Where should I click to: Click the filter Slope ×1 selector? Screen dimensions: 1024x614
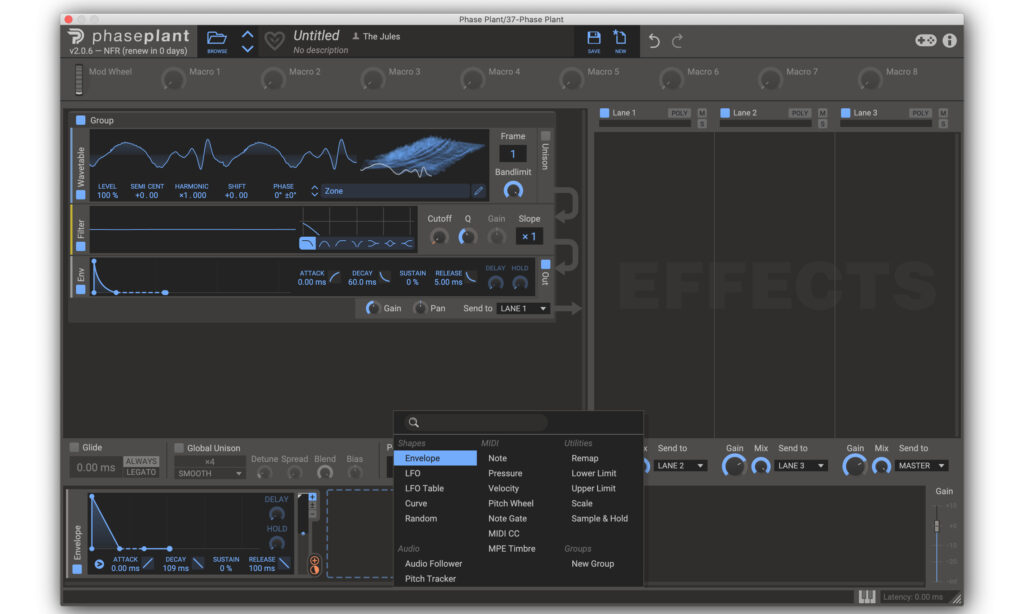click(x=529, y=236)
